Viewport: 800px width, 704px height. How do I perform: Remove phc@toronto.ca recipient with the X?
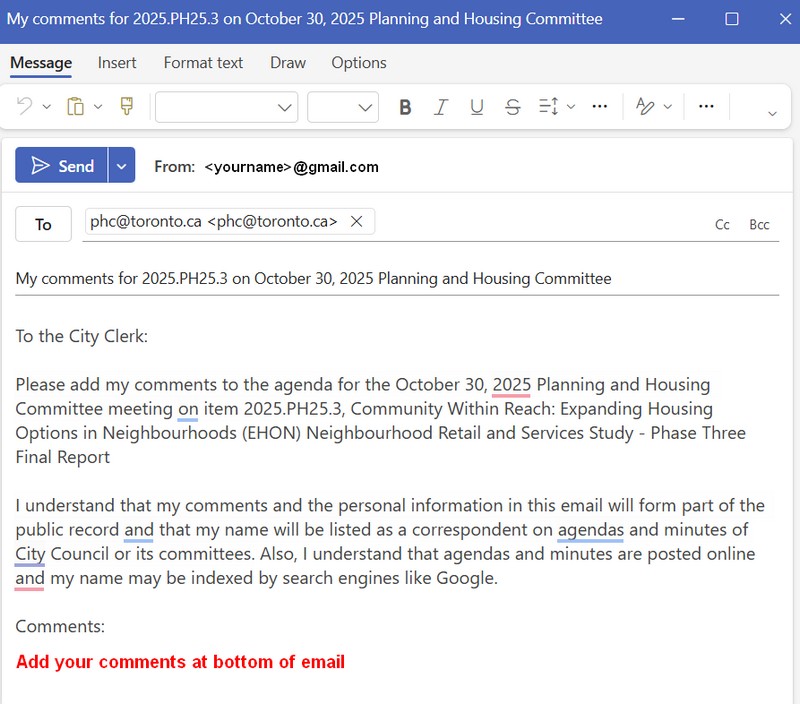356,222
